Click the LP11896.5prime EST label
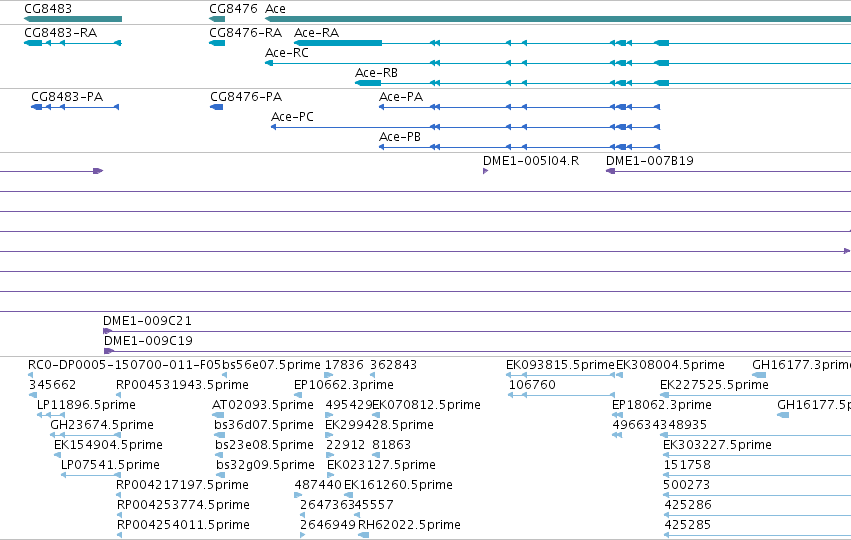The width and height of the screenshot is (851, 540). [86, 405]
